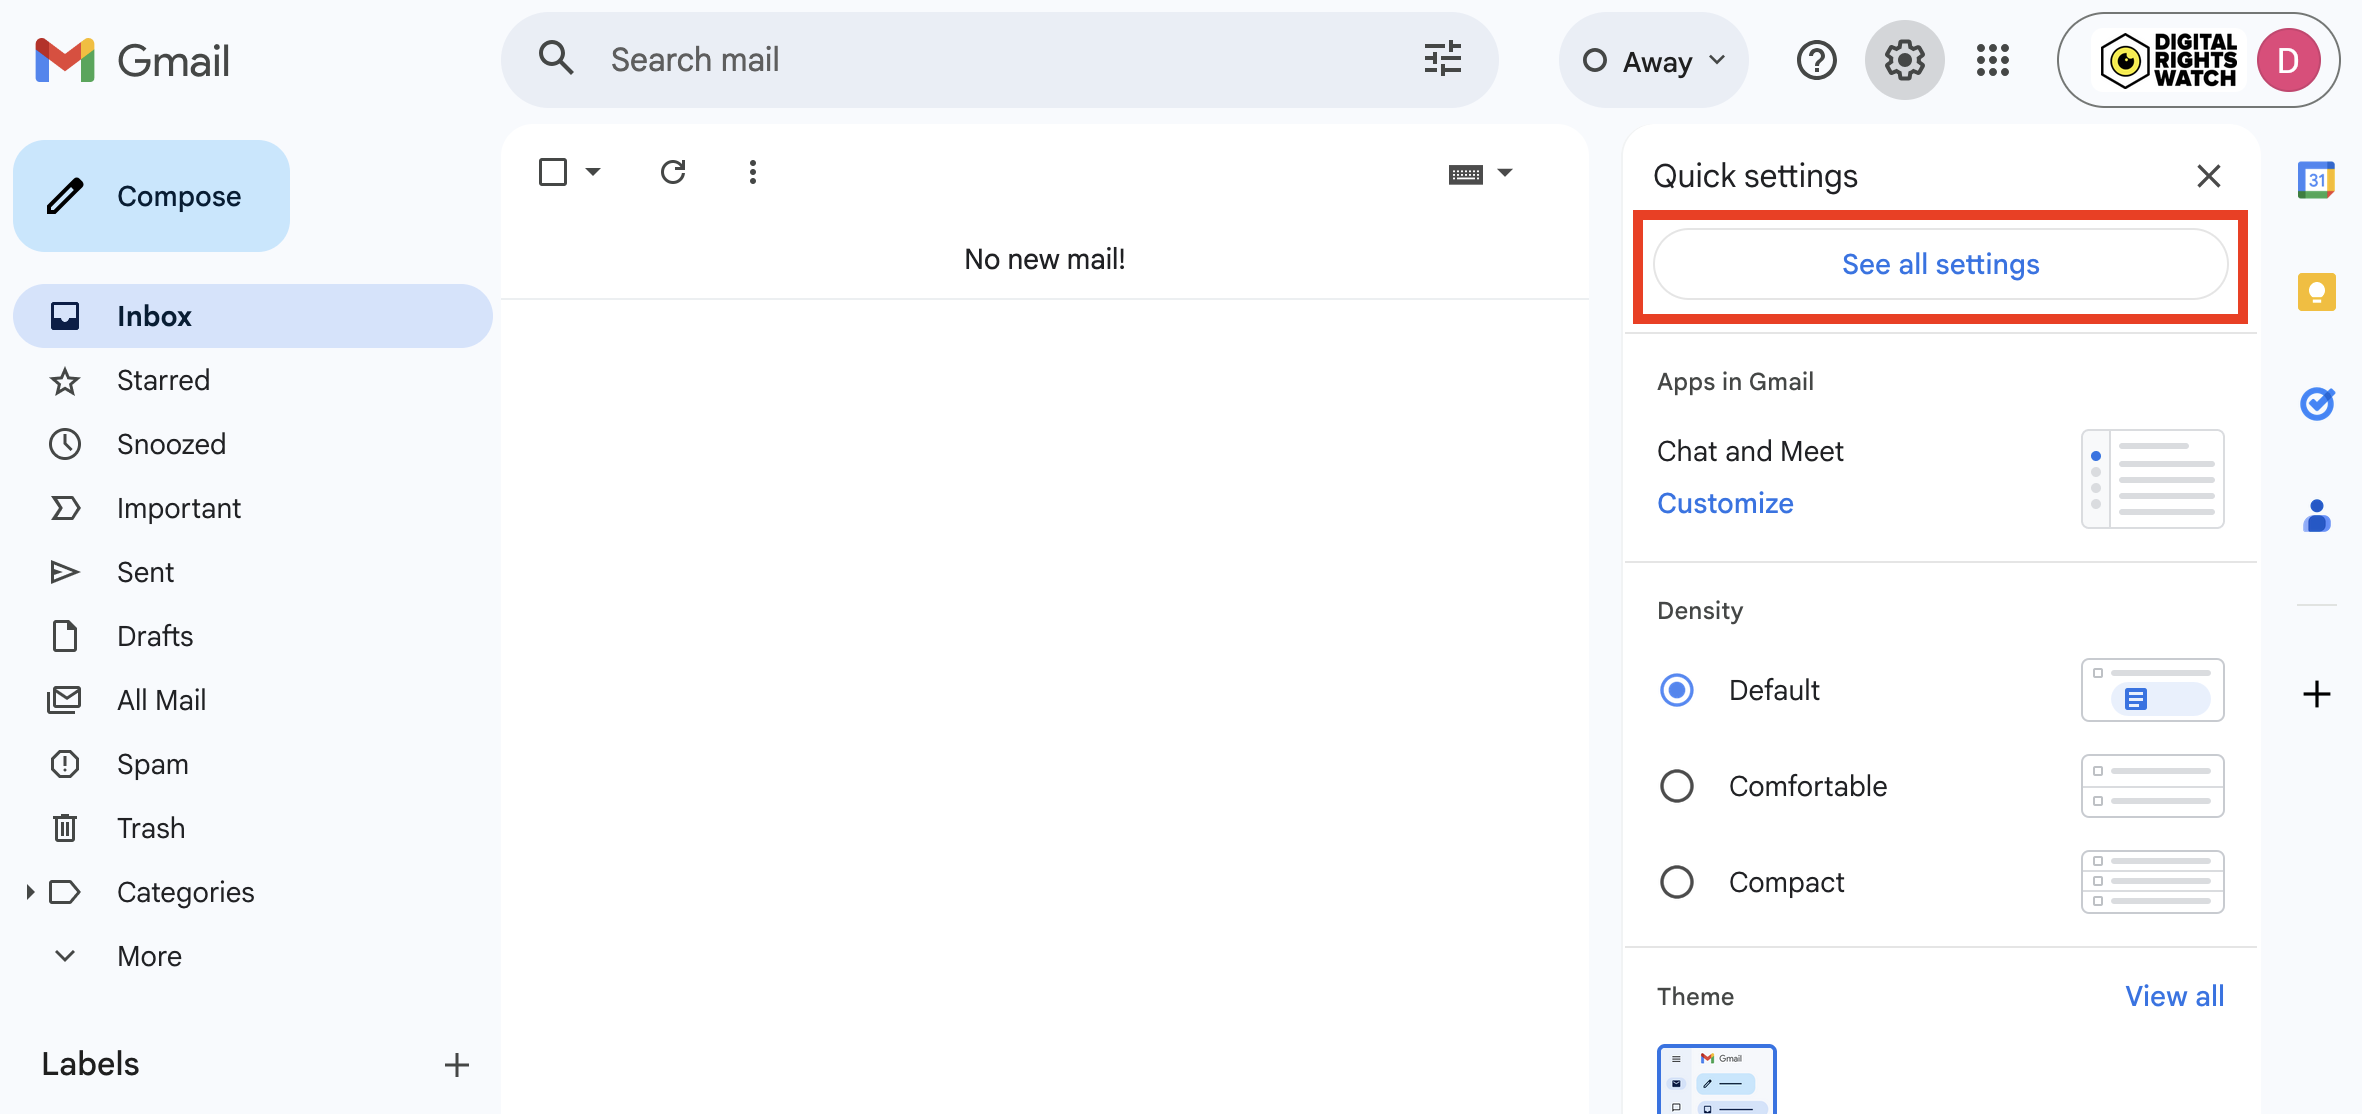Viewport: 2362px width, 1114px height.
Task: Click the See all settings button
Action: (x=1940, y=264)
